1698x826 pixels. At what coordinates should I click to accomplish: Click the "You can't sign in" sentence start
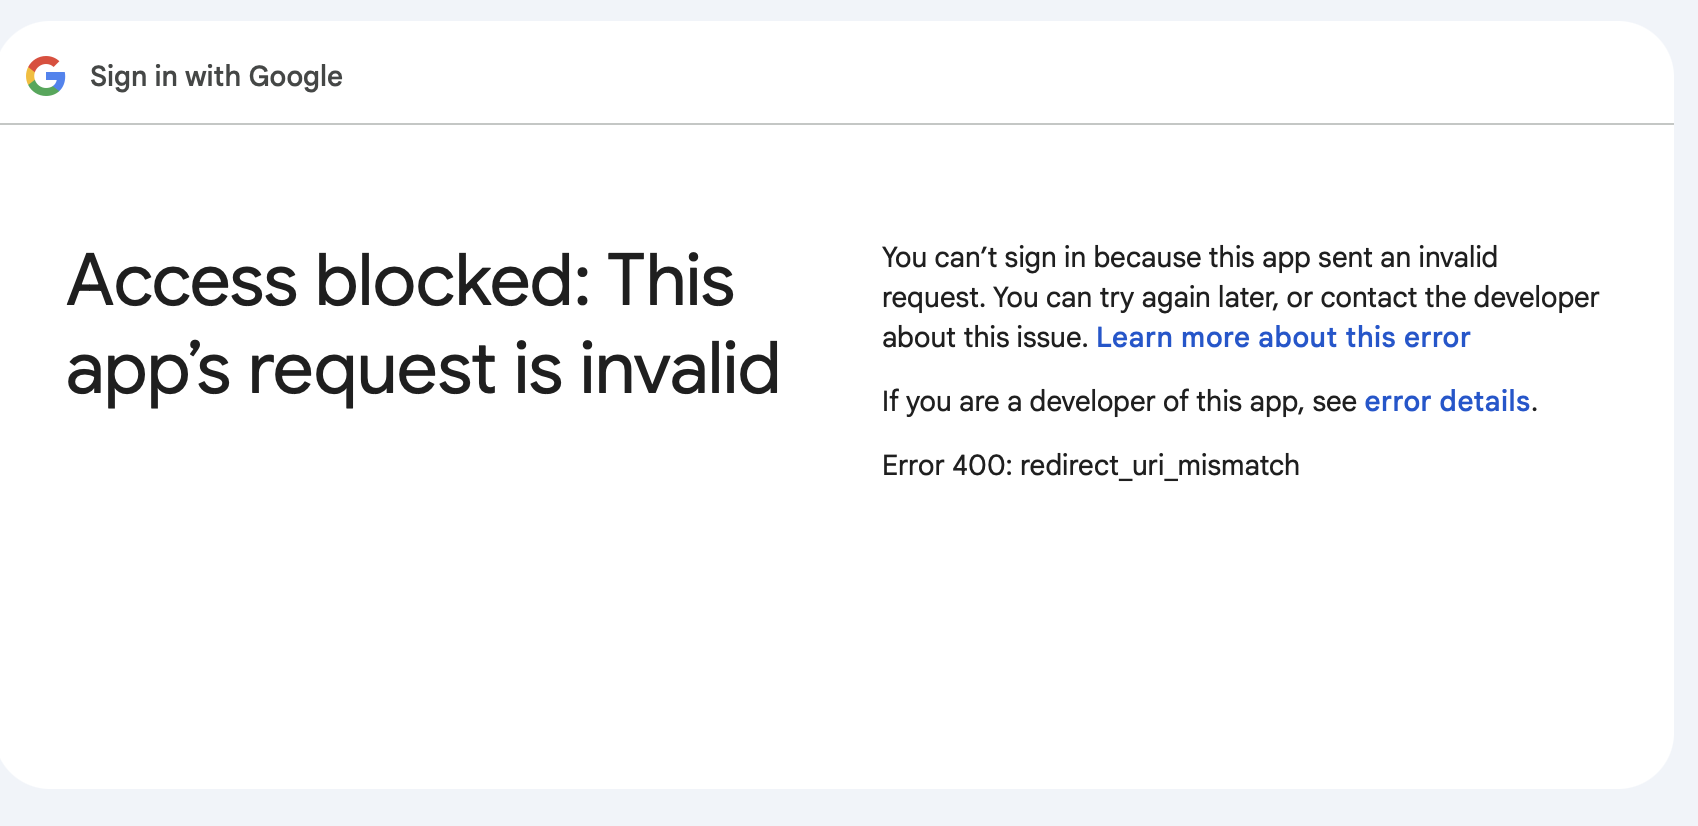click(x=968, y=258)
